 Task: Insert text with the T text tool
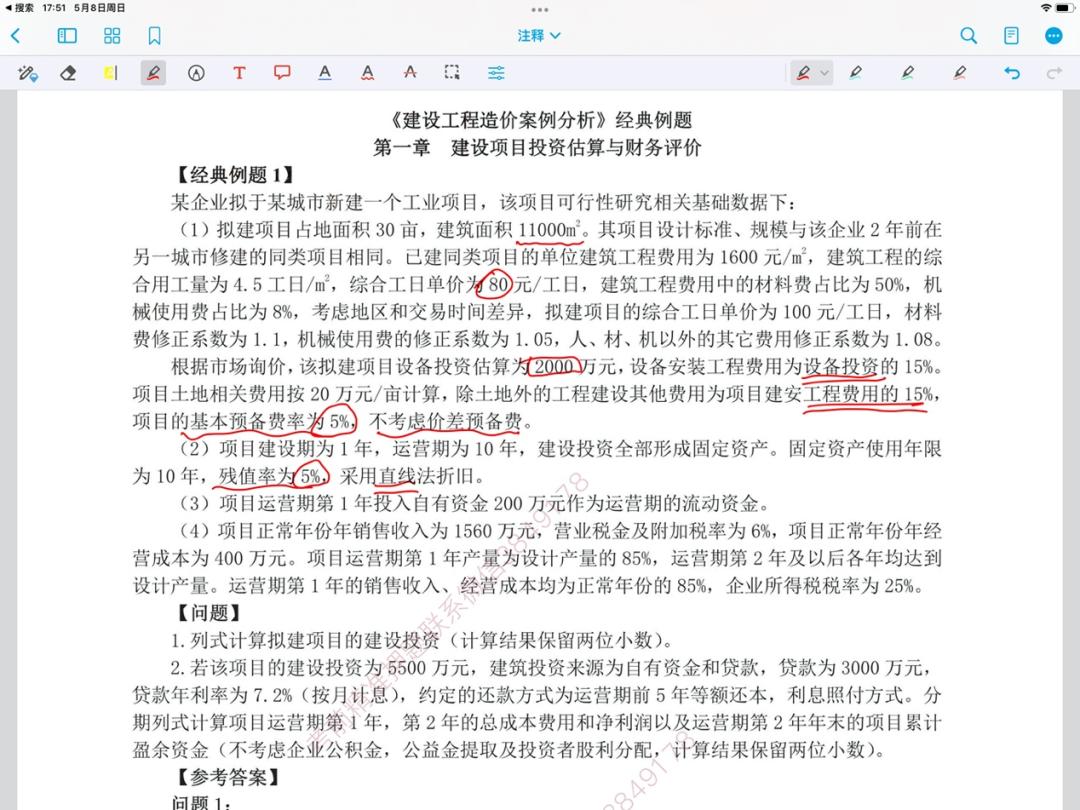tap(239, 72)
